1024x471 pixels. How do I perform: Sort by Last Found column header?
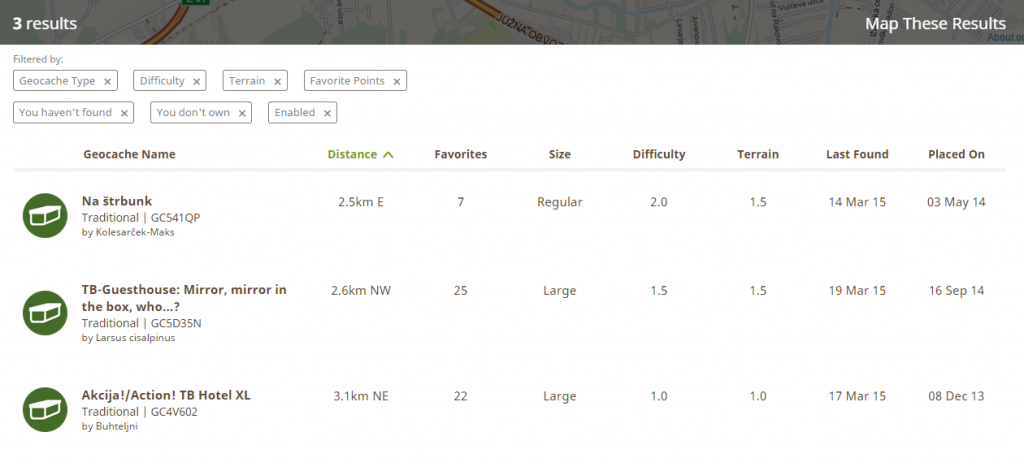(857, 155)
